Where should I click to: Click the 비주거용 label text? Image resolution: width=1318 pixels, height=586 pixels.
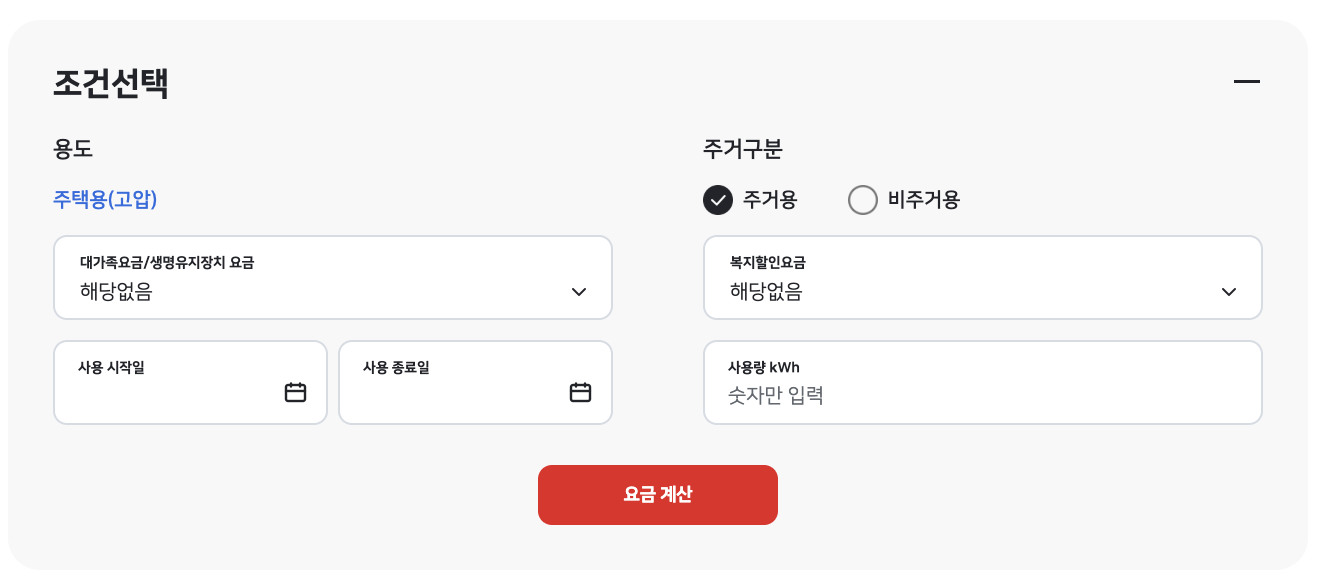point(924,200)
